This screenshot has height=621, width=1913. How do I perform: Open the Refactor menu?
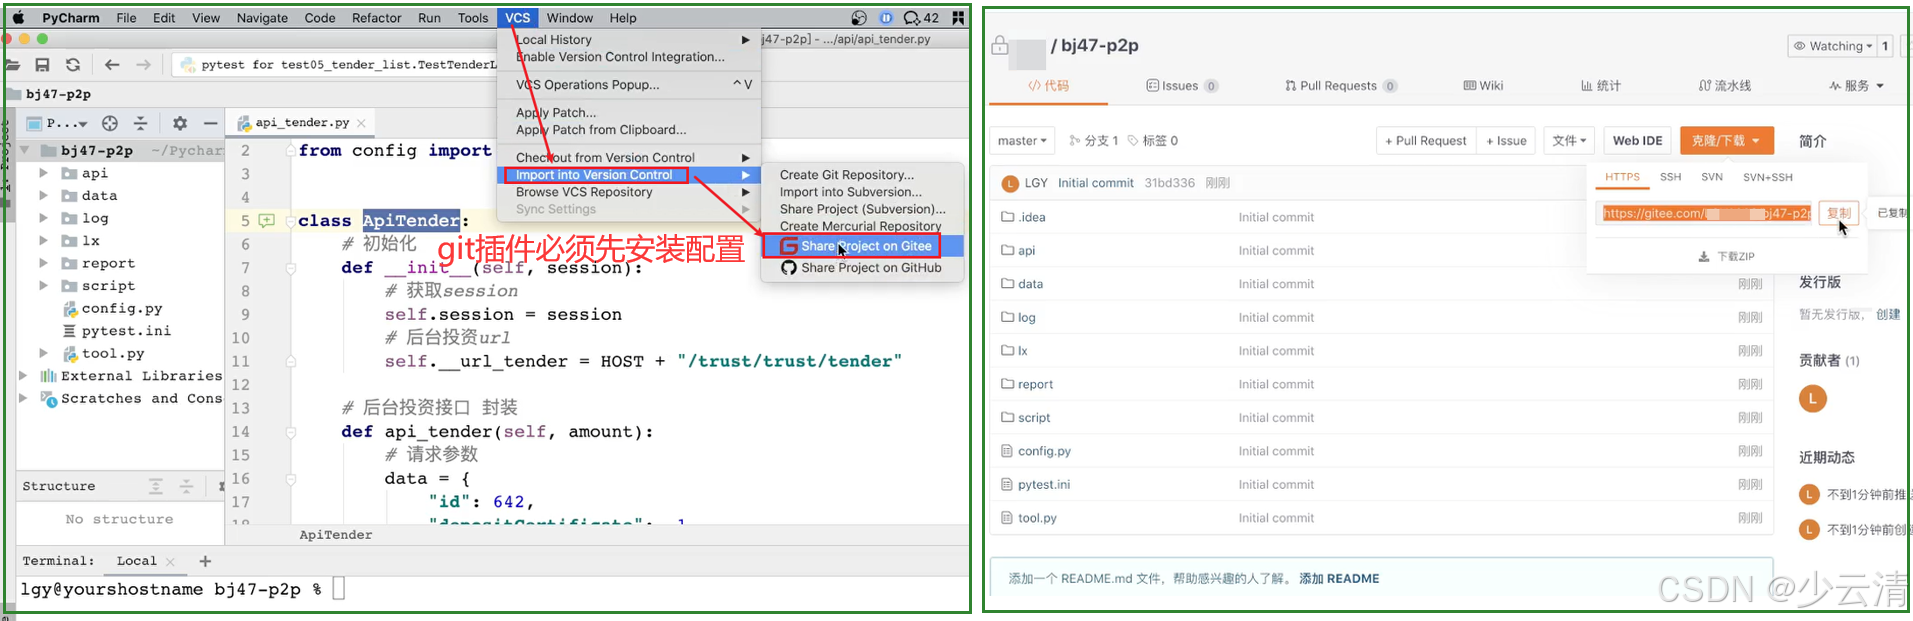377,18
